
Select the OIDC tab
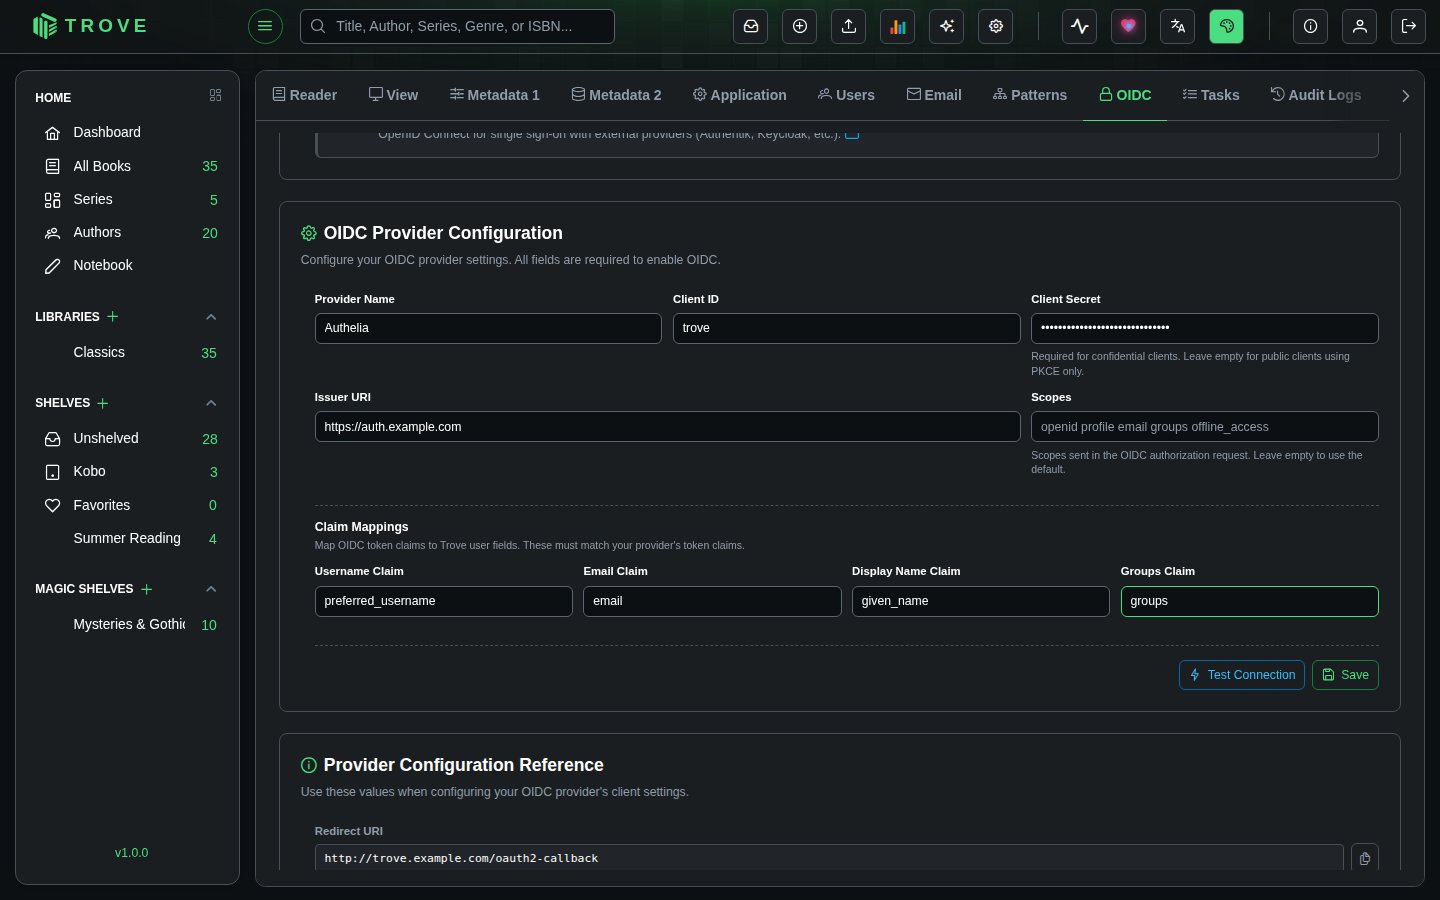click(x=1125, y=95)
